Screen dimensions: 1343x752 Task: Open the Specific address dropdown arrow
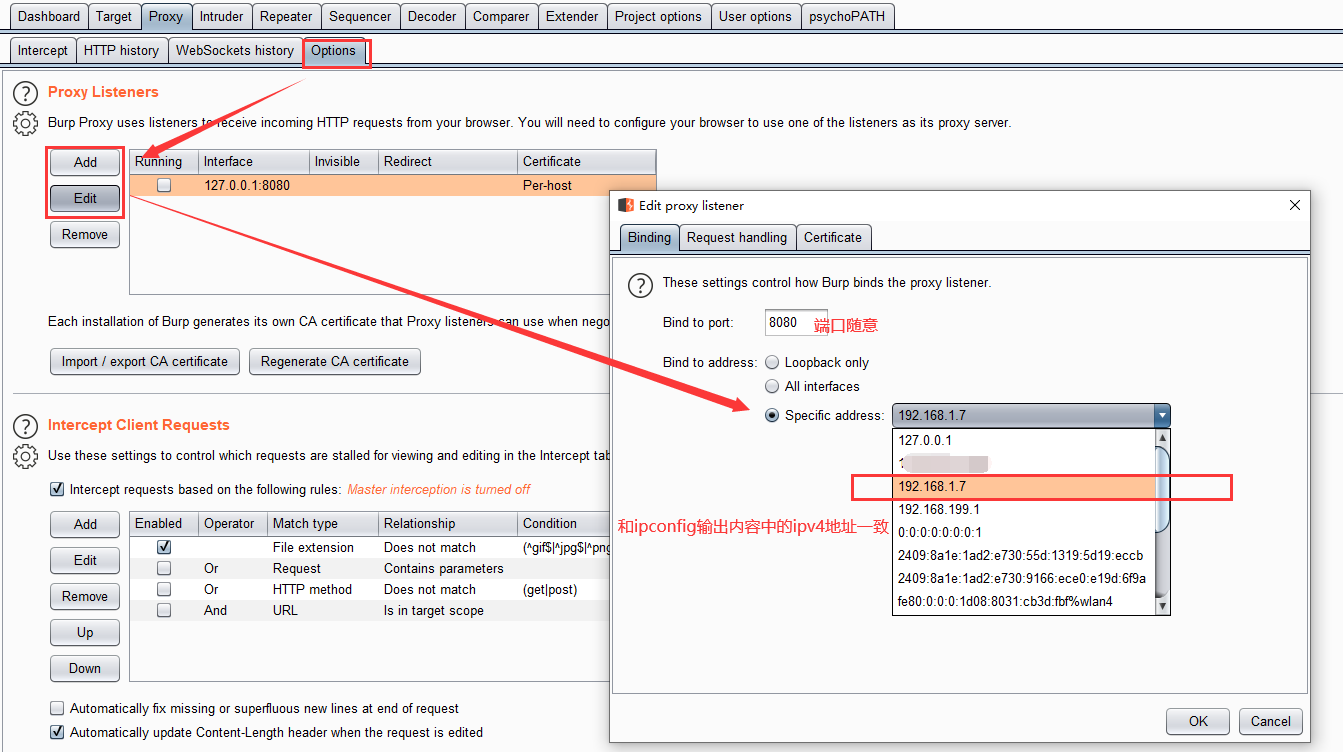tap(1161, 415)
